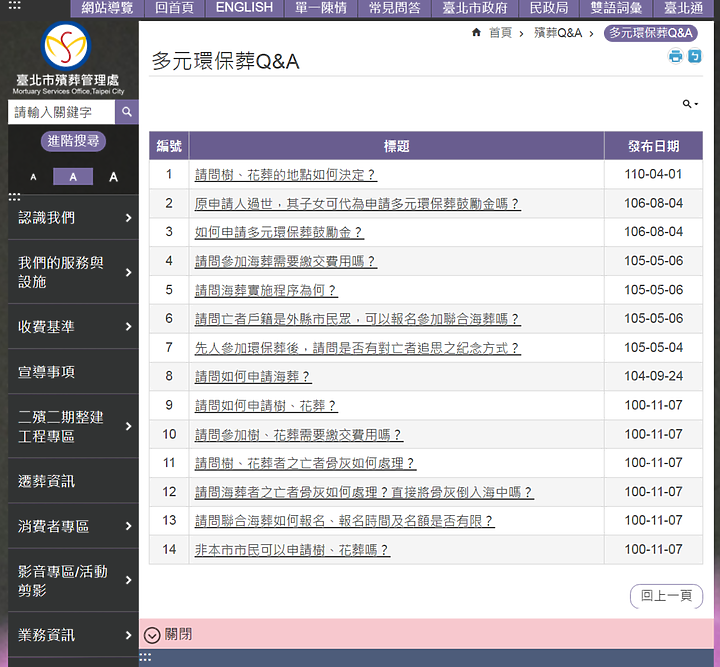Open 雙語詞彙 top navigation link
The image size is (720, 667).
(x=616, y=8)
